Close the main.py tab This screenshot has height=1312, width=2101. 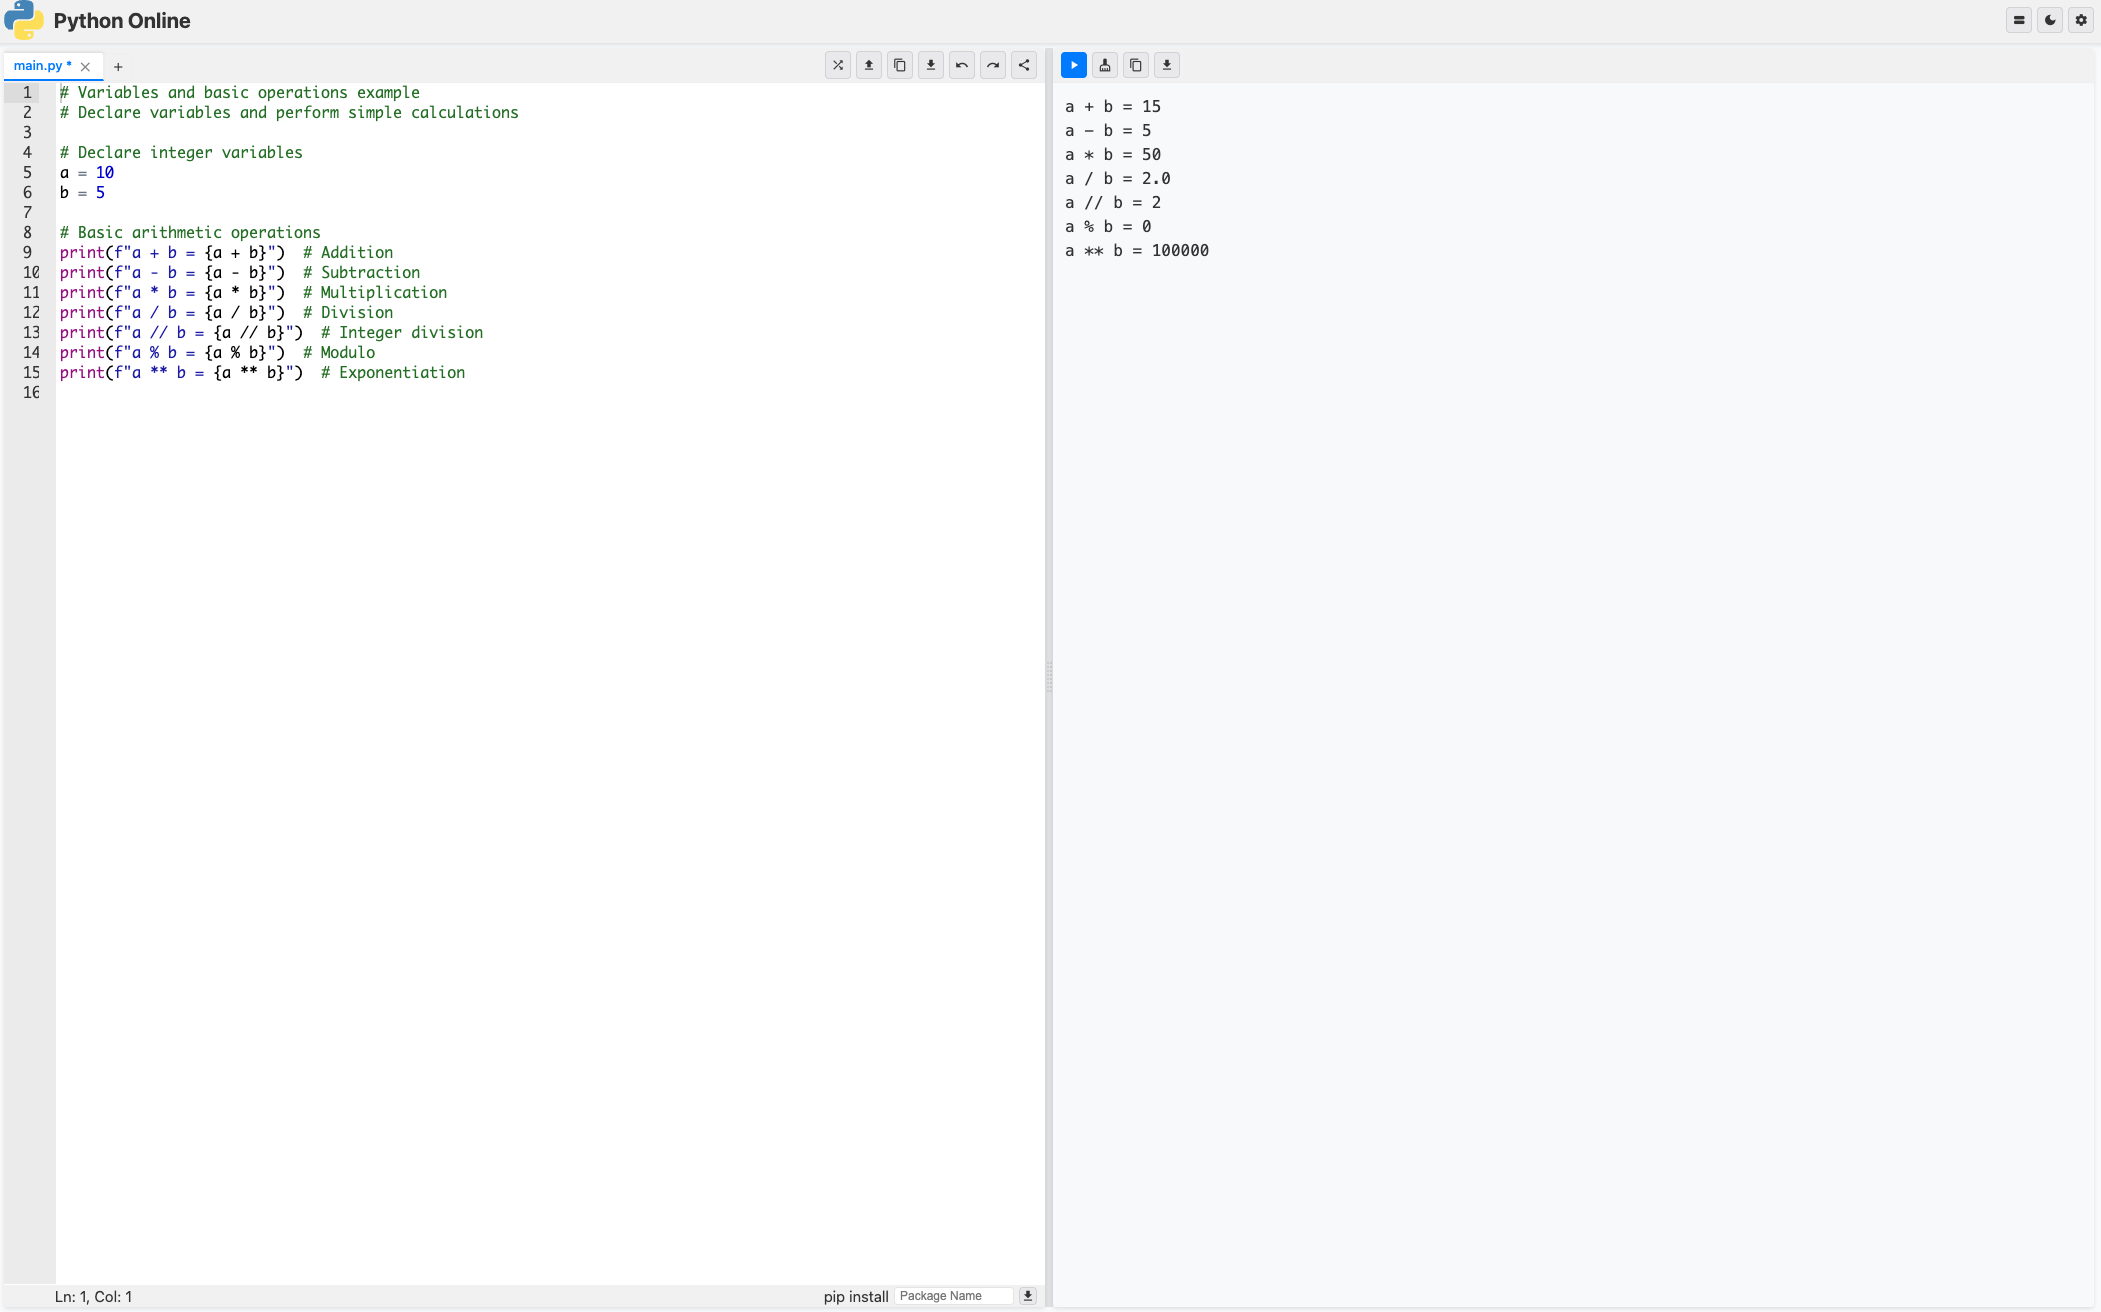[x=86, y=67]
